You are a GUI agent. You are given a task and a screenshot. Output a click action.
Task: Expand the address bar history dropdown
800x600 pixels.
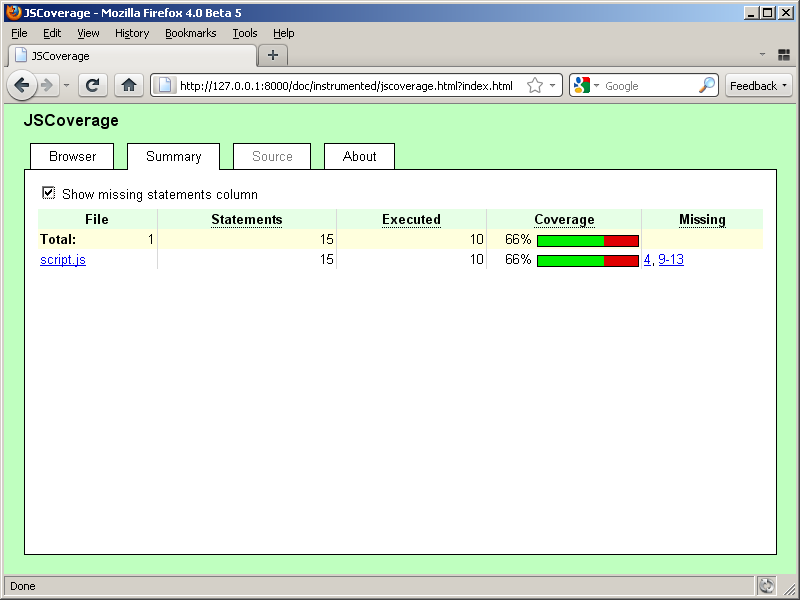click(553, 85)
